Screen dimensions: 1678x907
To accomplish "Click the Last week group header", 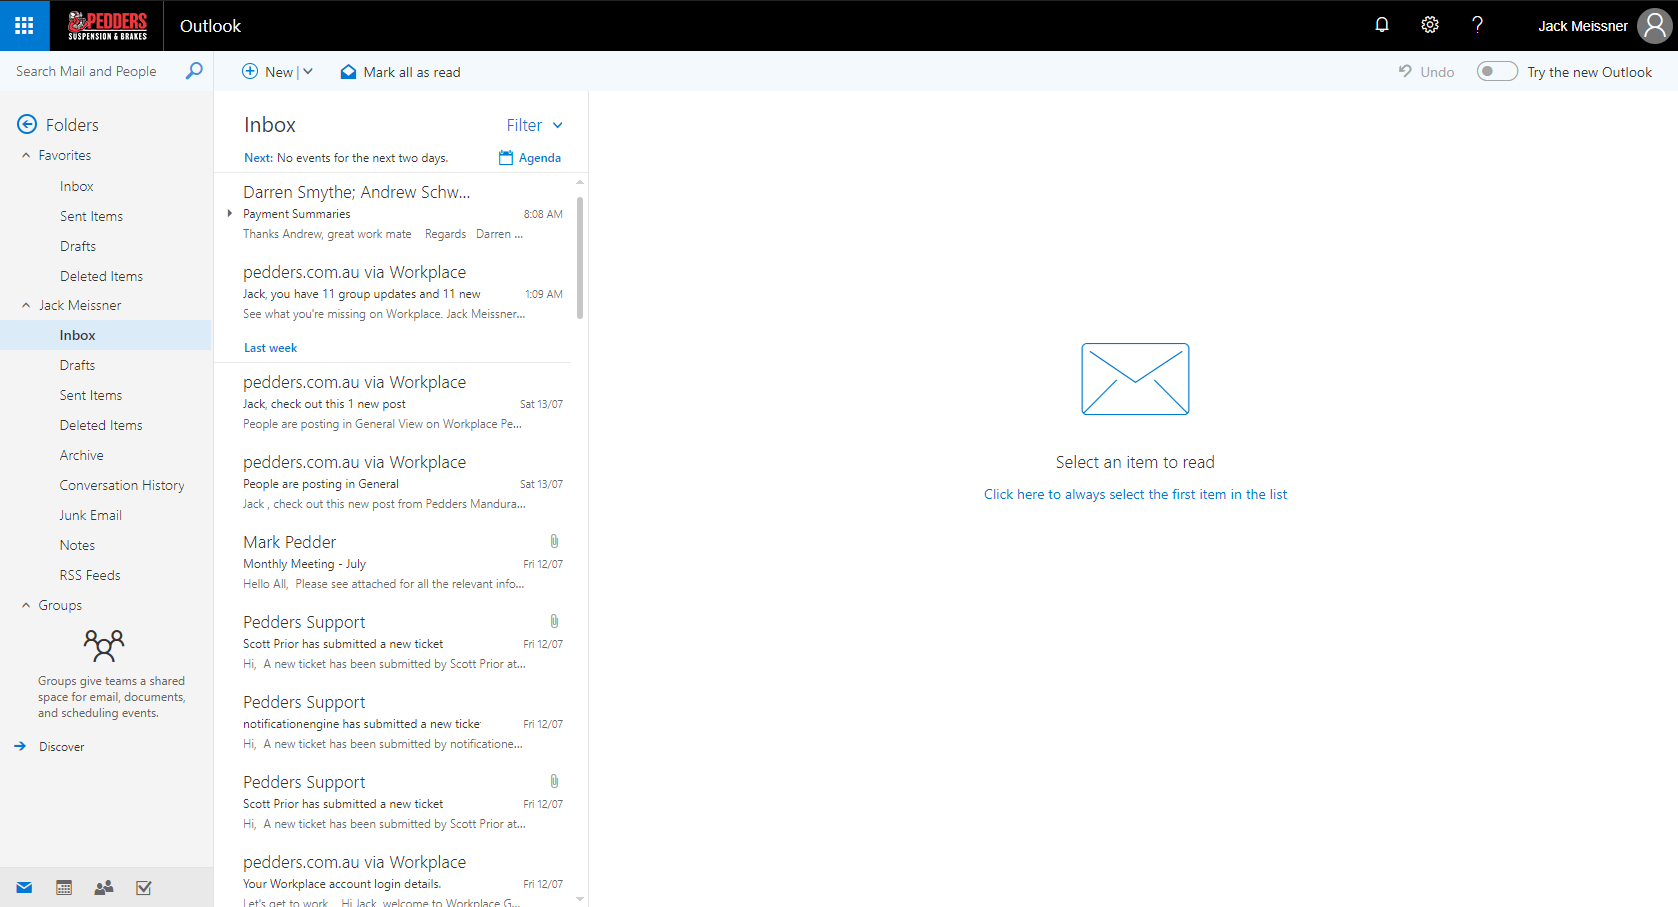I will click(x=271, y=348).
